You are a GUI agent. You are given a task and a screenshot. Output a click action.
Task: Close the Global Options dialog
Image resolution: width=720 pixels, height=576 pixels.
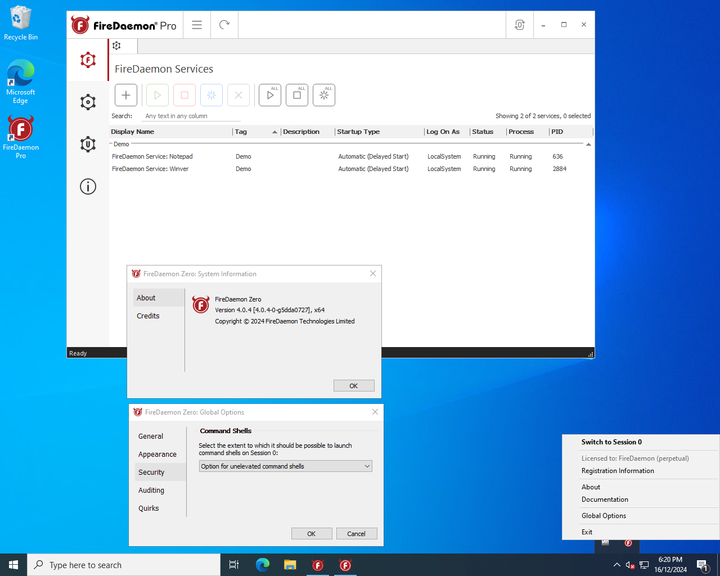coord(375,412)
